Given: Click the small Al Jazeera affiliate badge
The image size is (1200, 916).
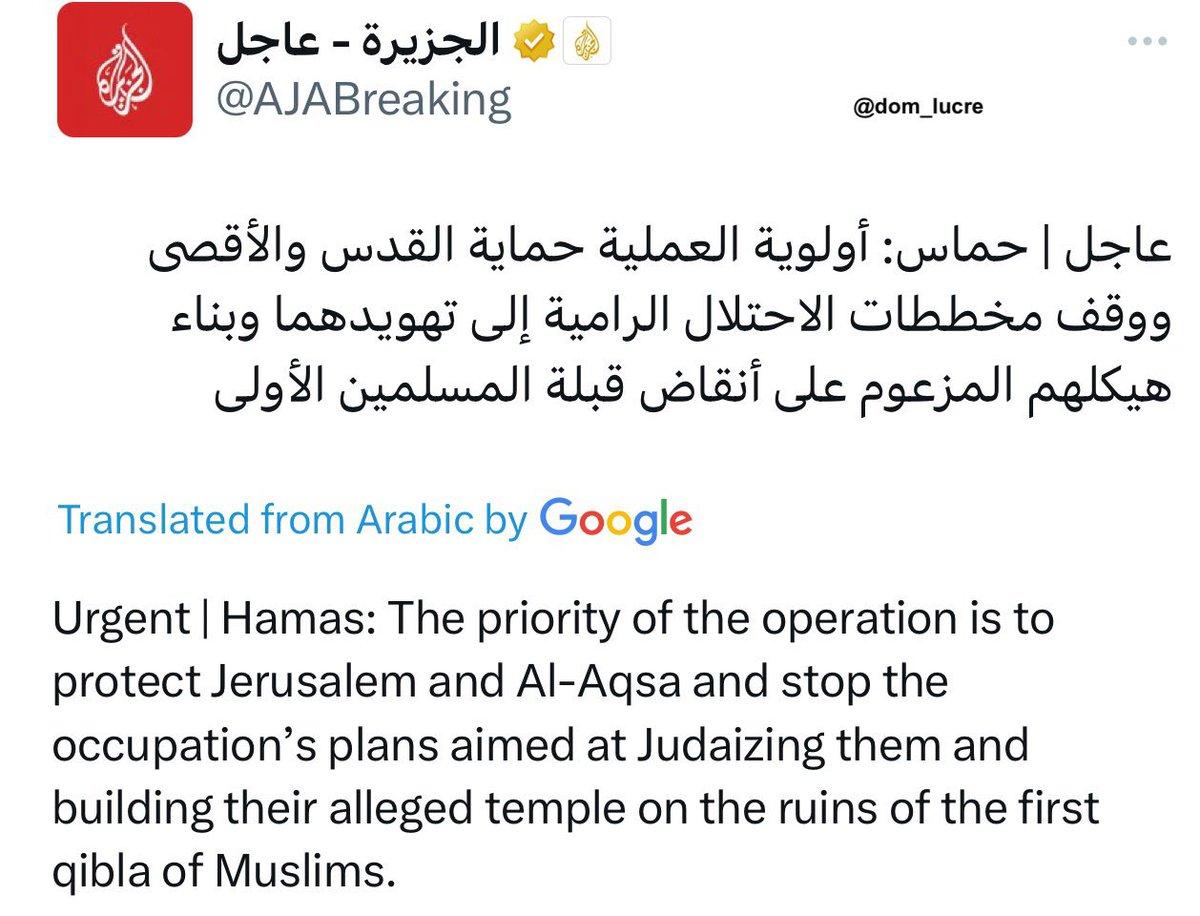Looking at the screenshot, I should (587, 43).
